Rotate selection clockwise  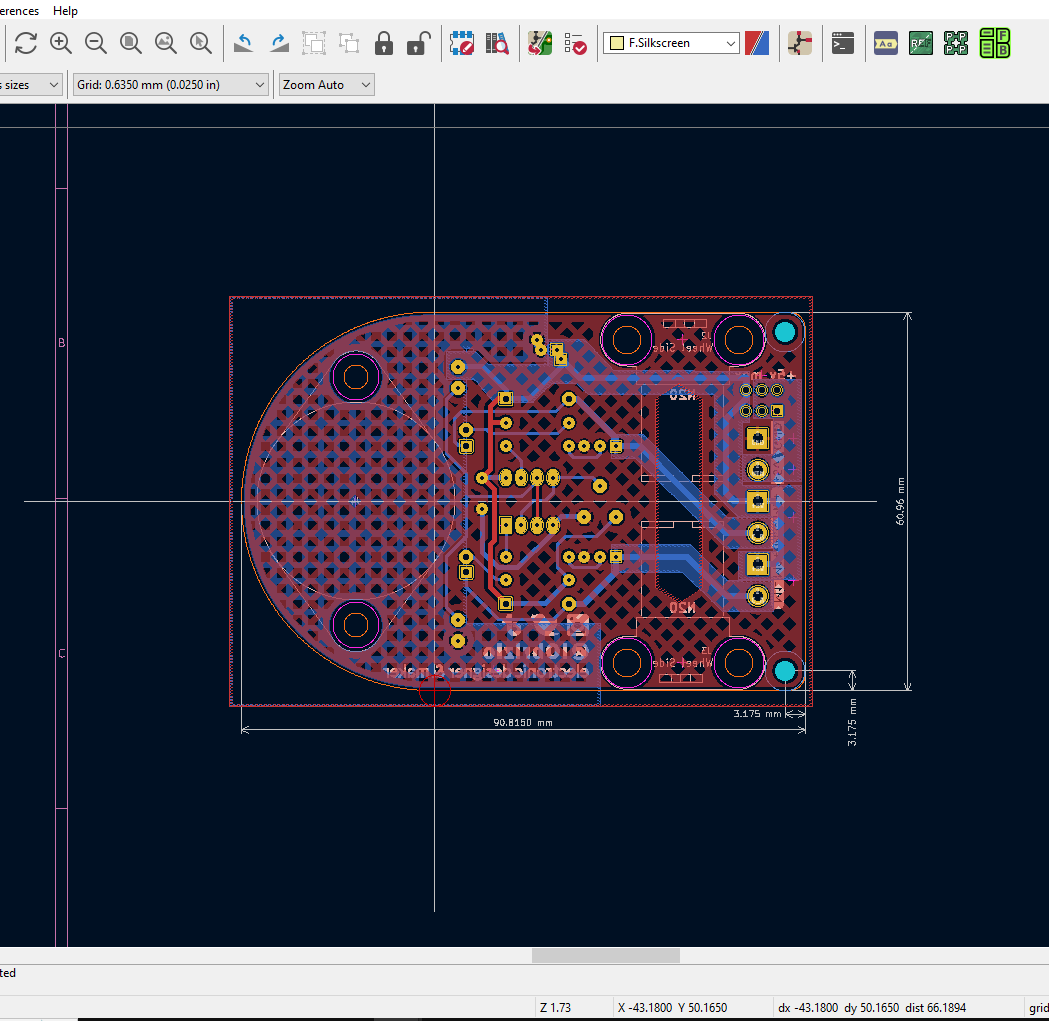280,43
